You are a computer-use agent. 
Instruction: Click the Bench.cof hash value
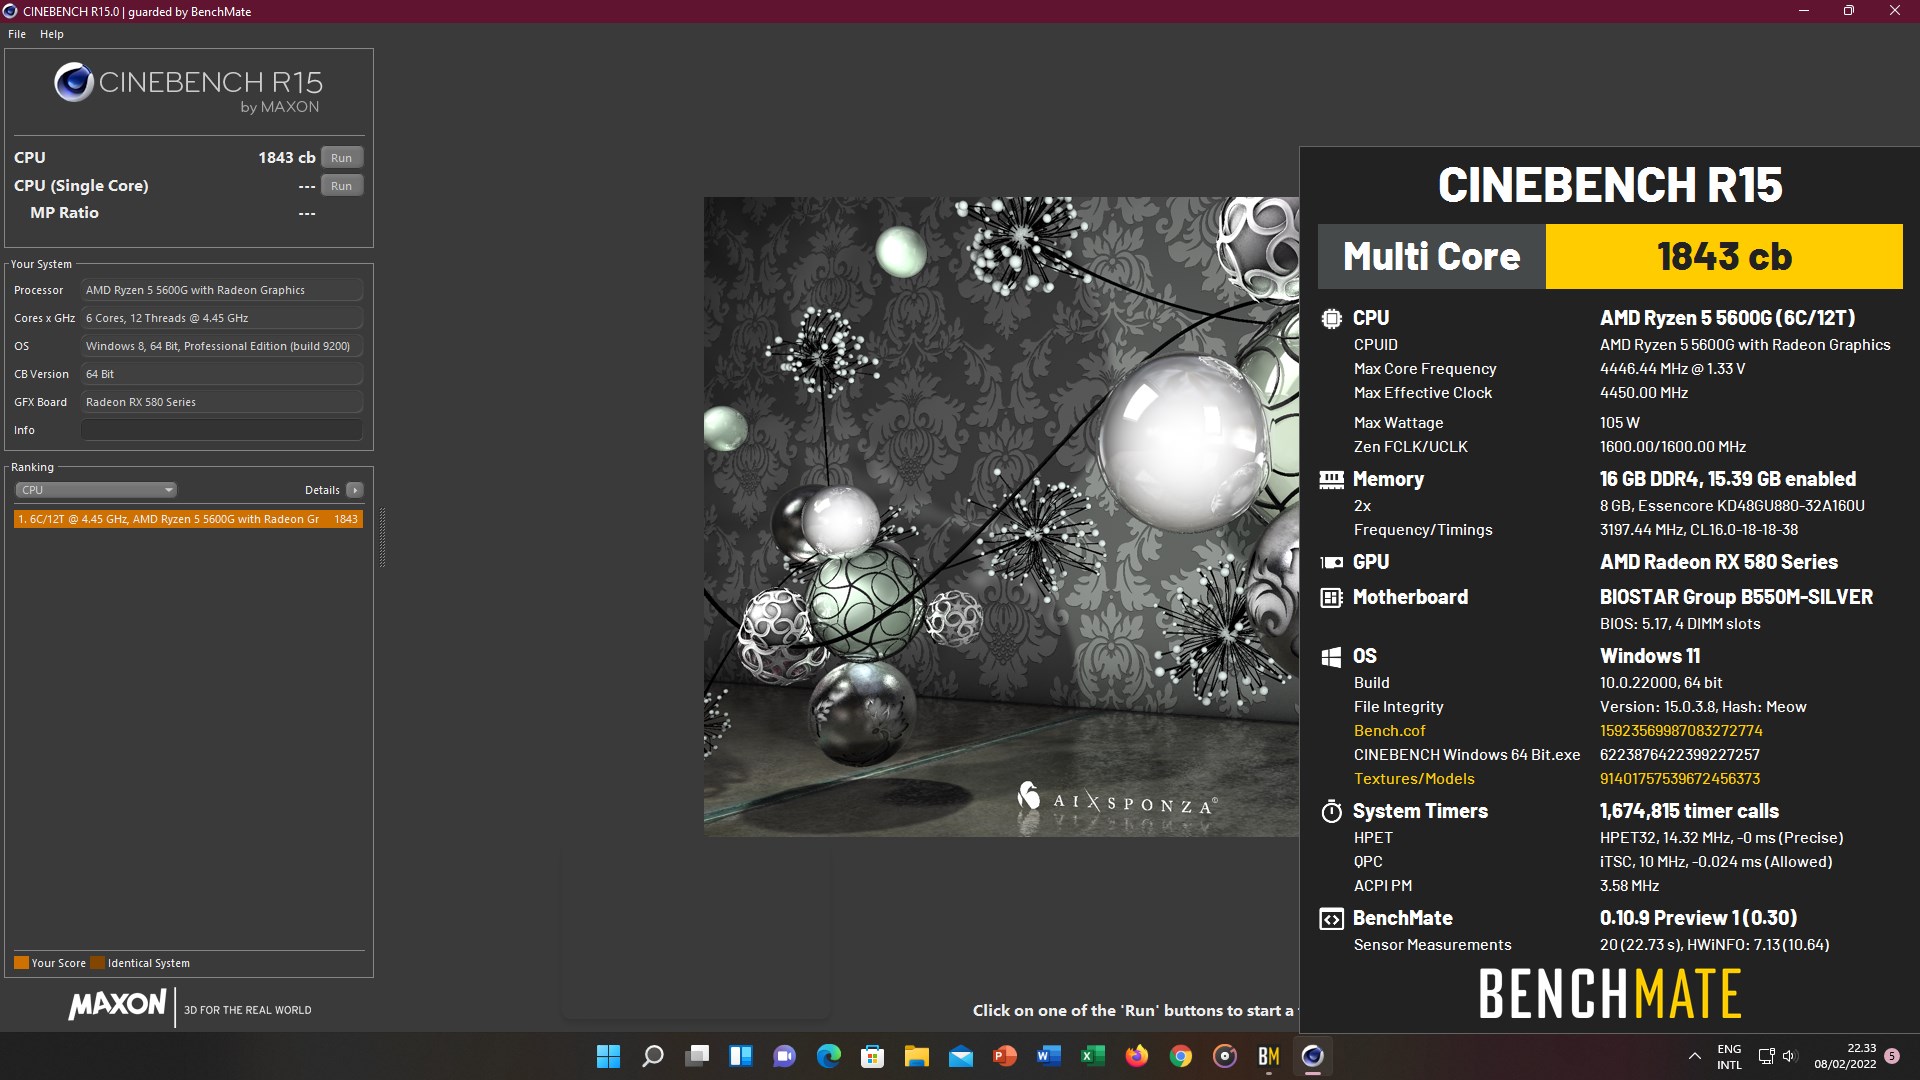(1681, 731)
